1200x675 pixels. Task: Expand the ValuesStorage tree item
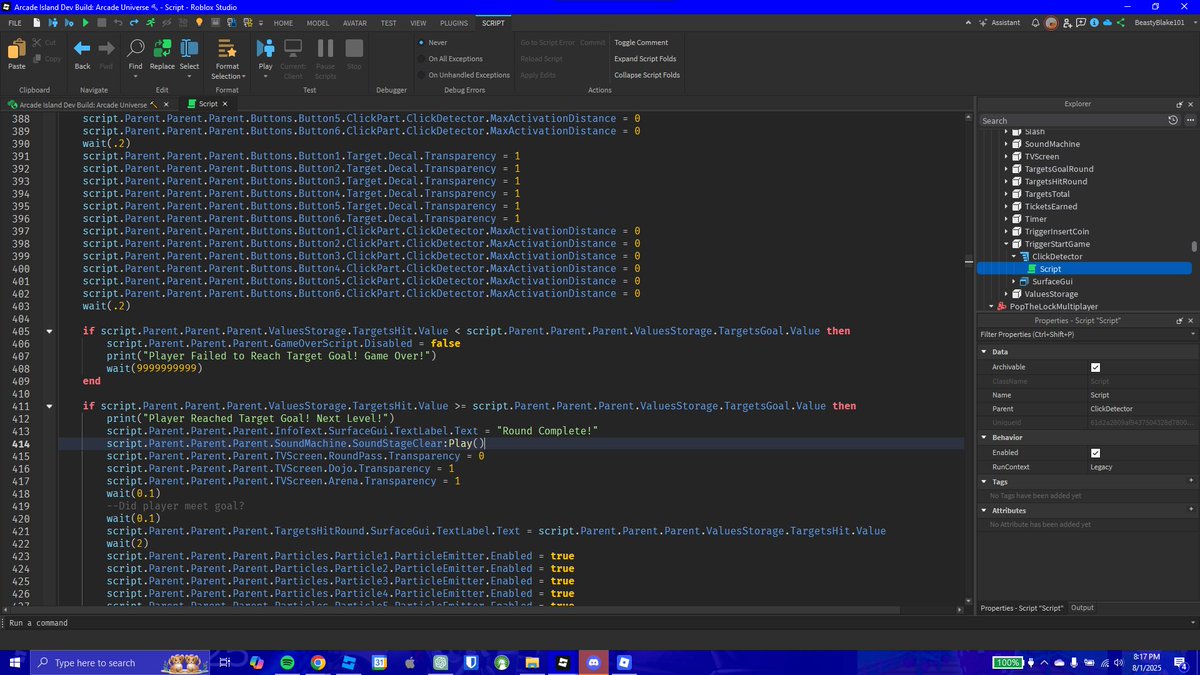pyautogui.click(x=1007, y=294)
